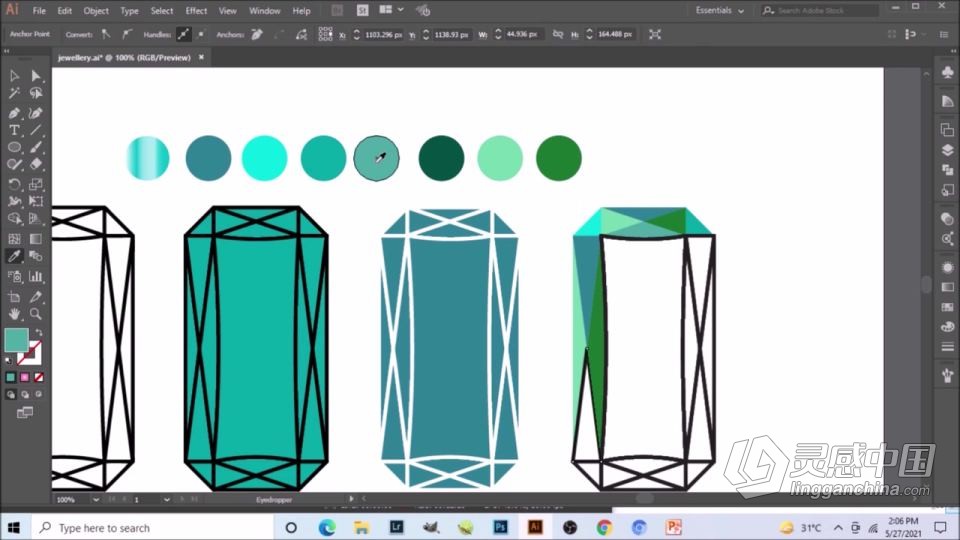Convert selected anchor points to smooth

(x=126, y=34)
